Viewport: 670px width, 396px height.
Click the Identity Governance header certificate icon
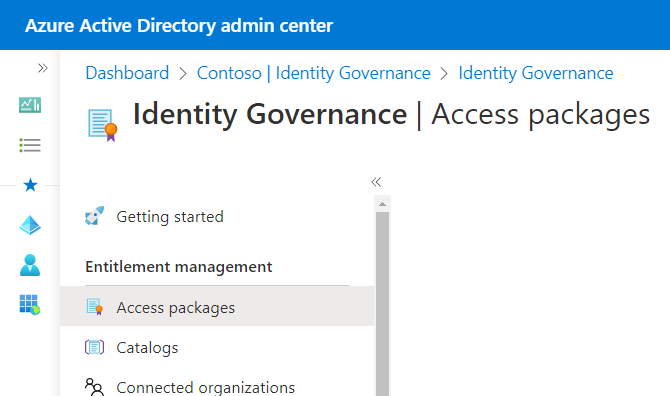103,125
